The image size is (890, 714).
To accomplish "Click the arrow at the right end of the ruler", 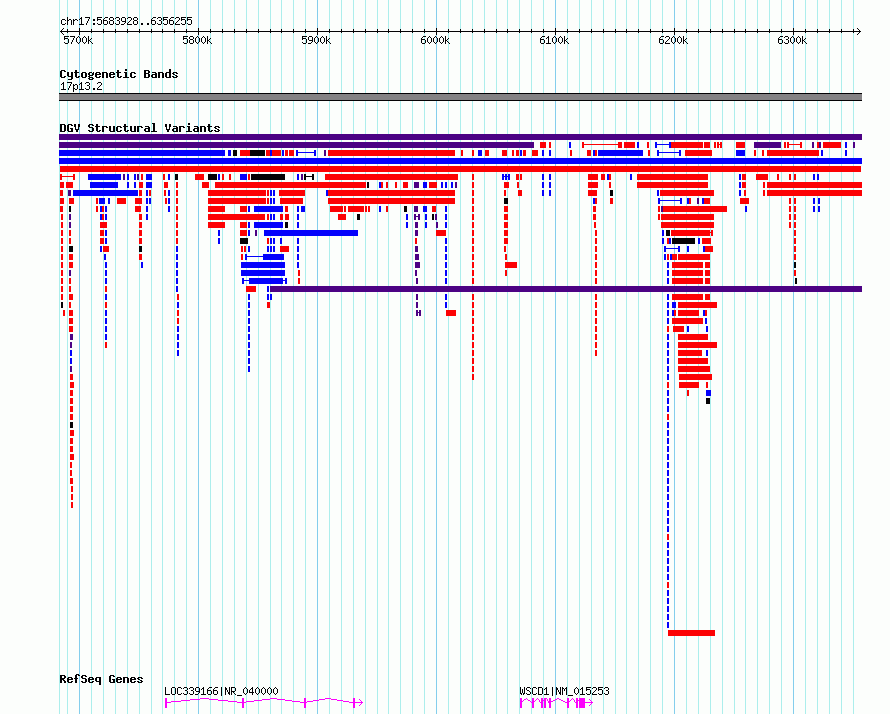I will 858,32.
